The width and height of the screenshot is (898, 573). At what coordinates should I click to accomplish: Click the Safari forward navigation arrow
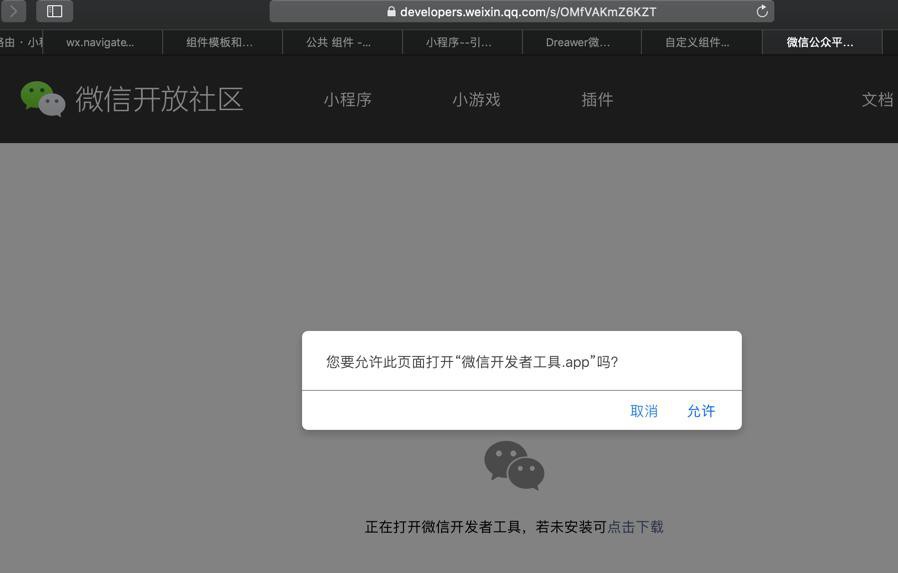13,11
